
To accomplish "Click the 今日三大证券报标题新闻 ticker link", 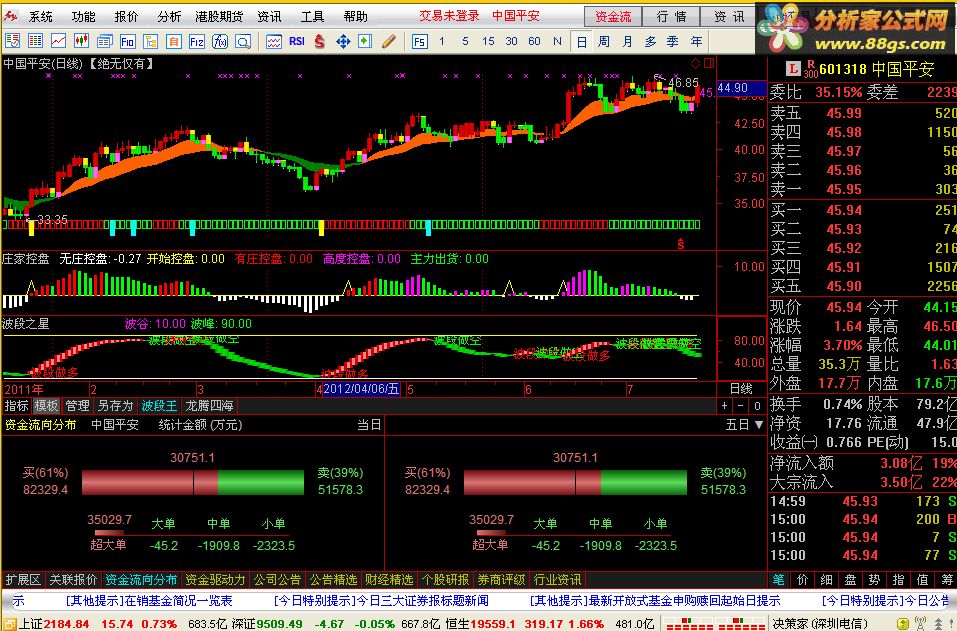I will pyautogui.click(x=422, y=601).
